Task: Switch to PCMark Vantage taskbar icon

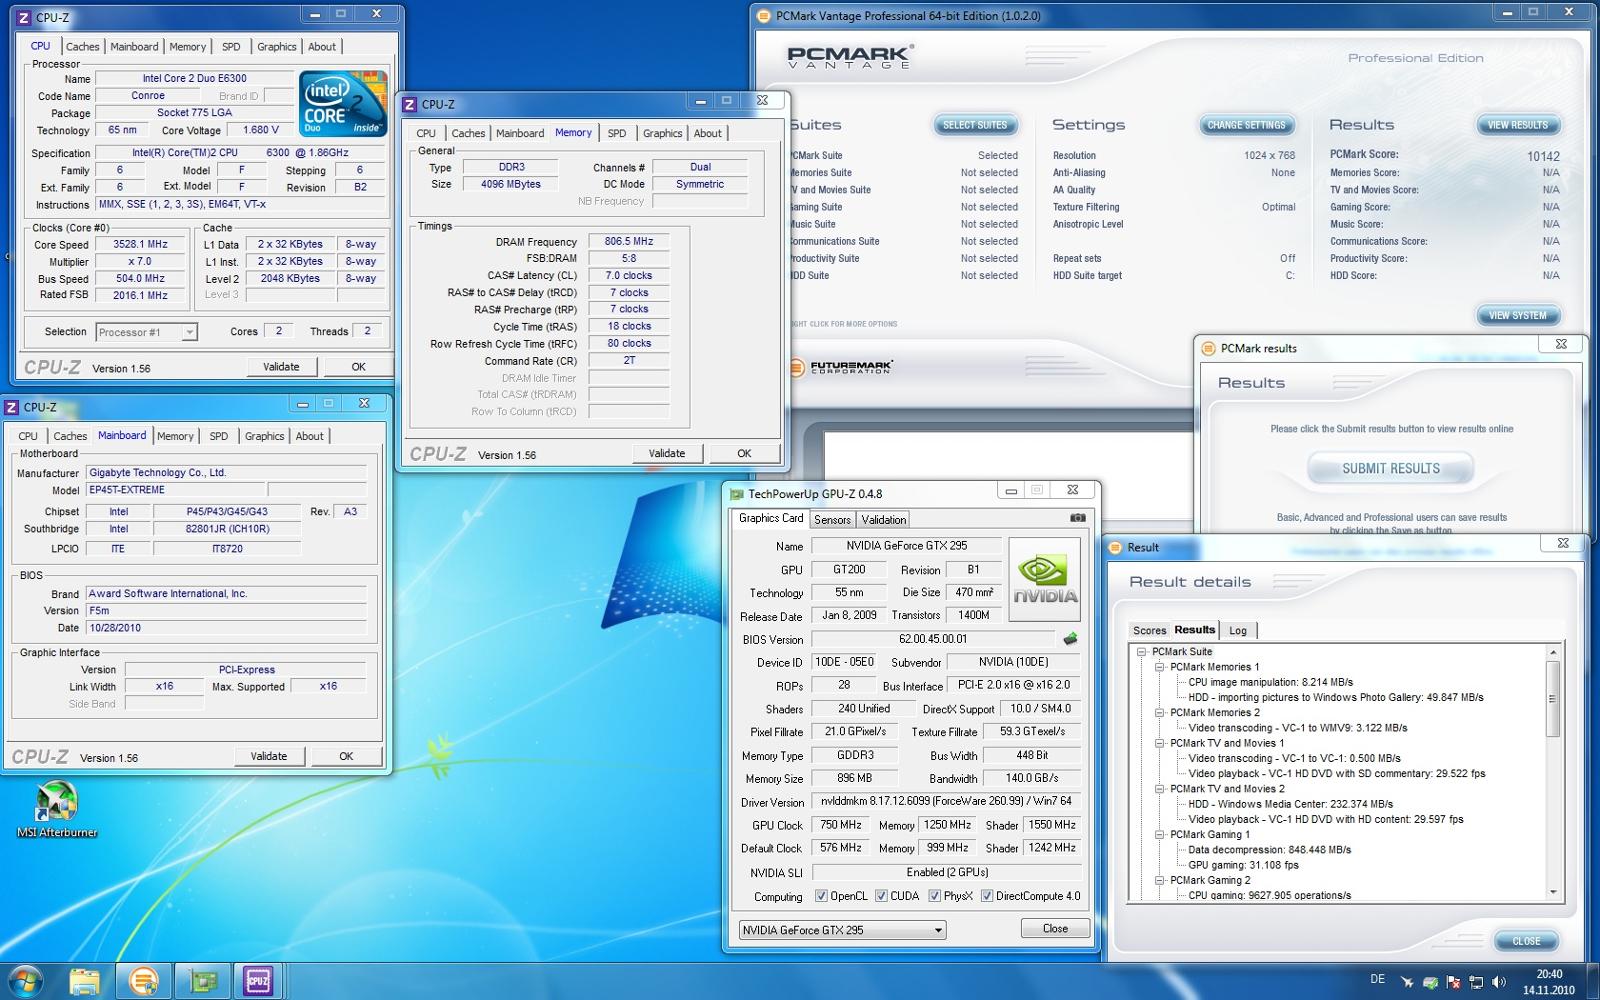Action: point(144,982)
